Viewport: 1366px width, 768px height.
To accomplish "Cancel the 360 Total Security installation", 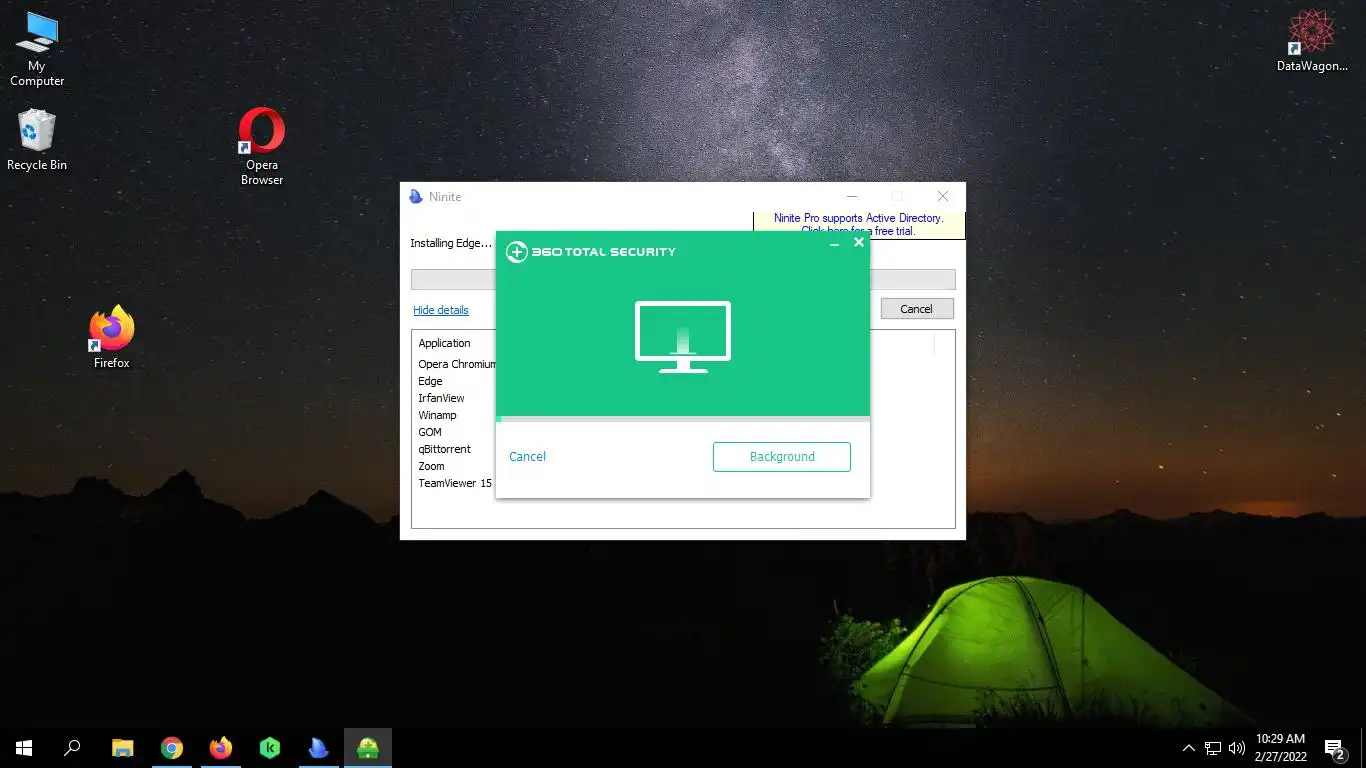I will pyautogui.click(x=527, y=456).
